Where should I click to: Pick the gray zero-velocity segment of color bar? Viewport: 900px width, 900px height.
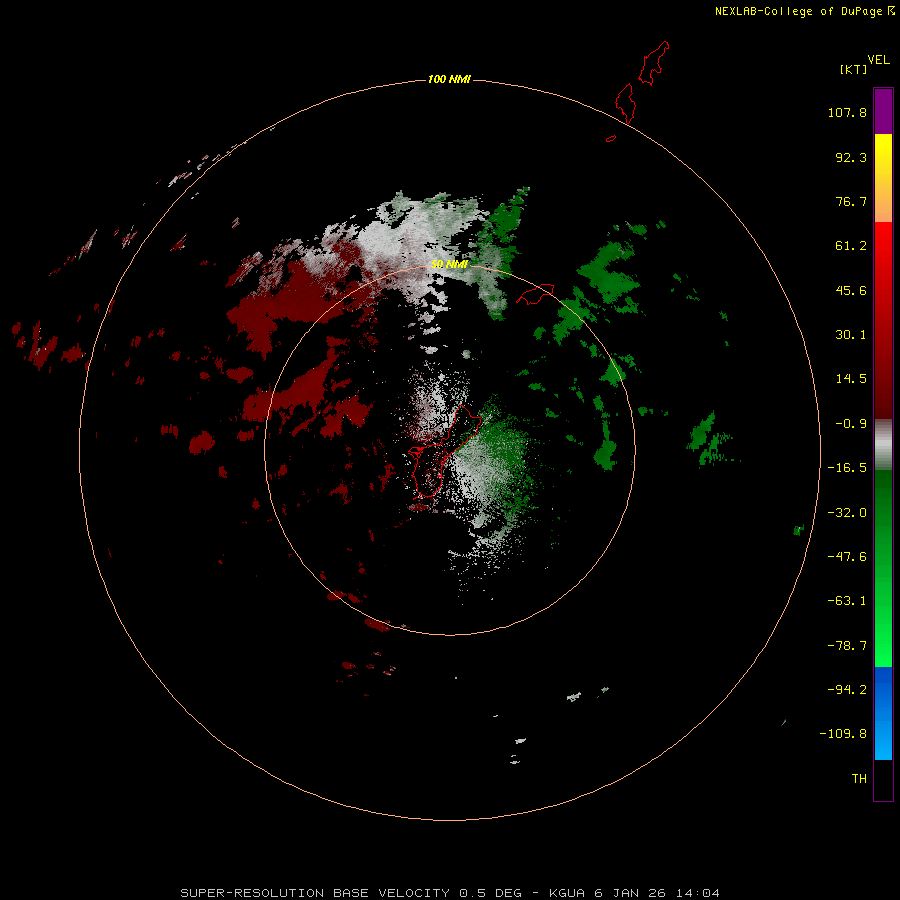[883, 445]
